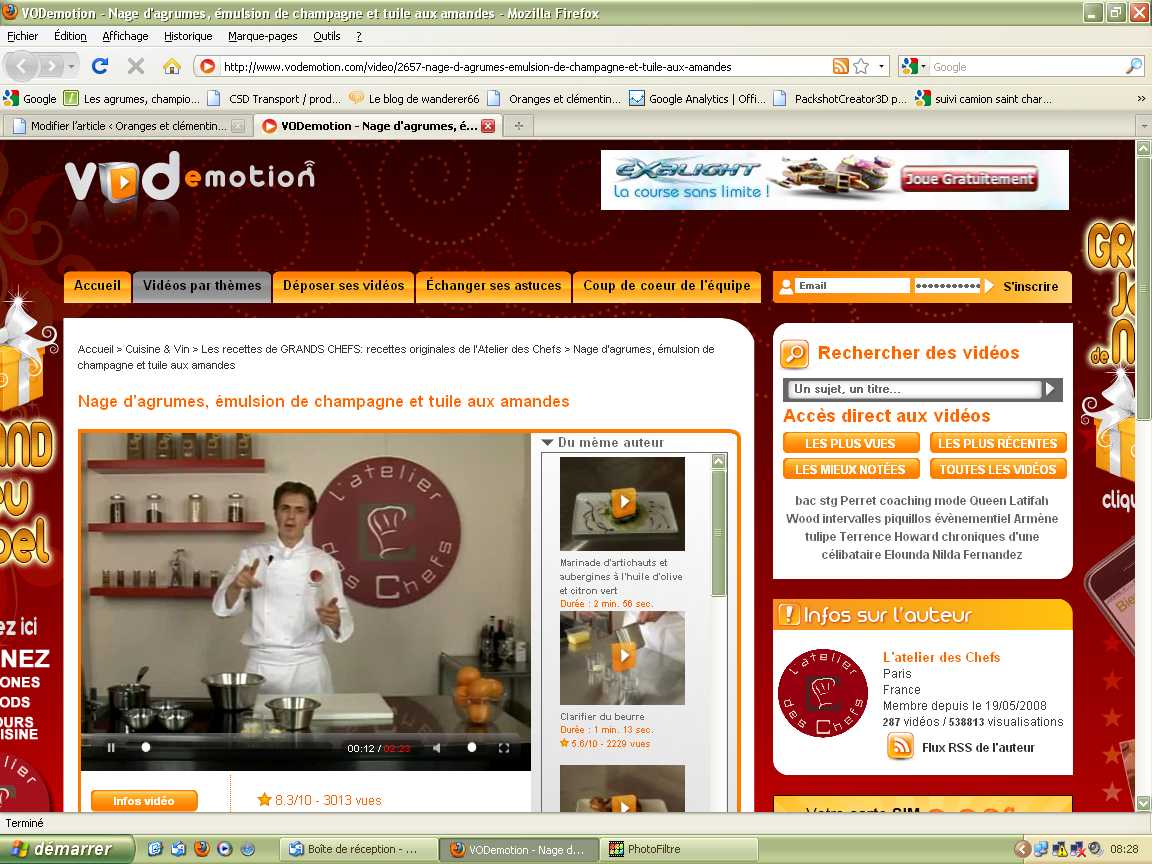The image size is (1152, 864).
Task: Click the L'atelier des Chefs author logo
Action: (x=823, y=693)
